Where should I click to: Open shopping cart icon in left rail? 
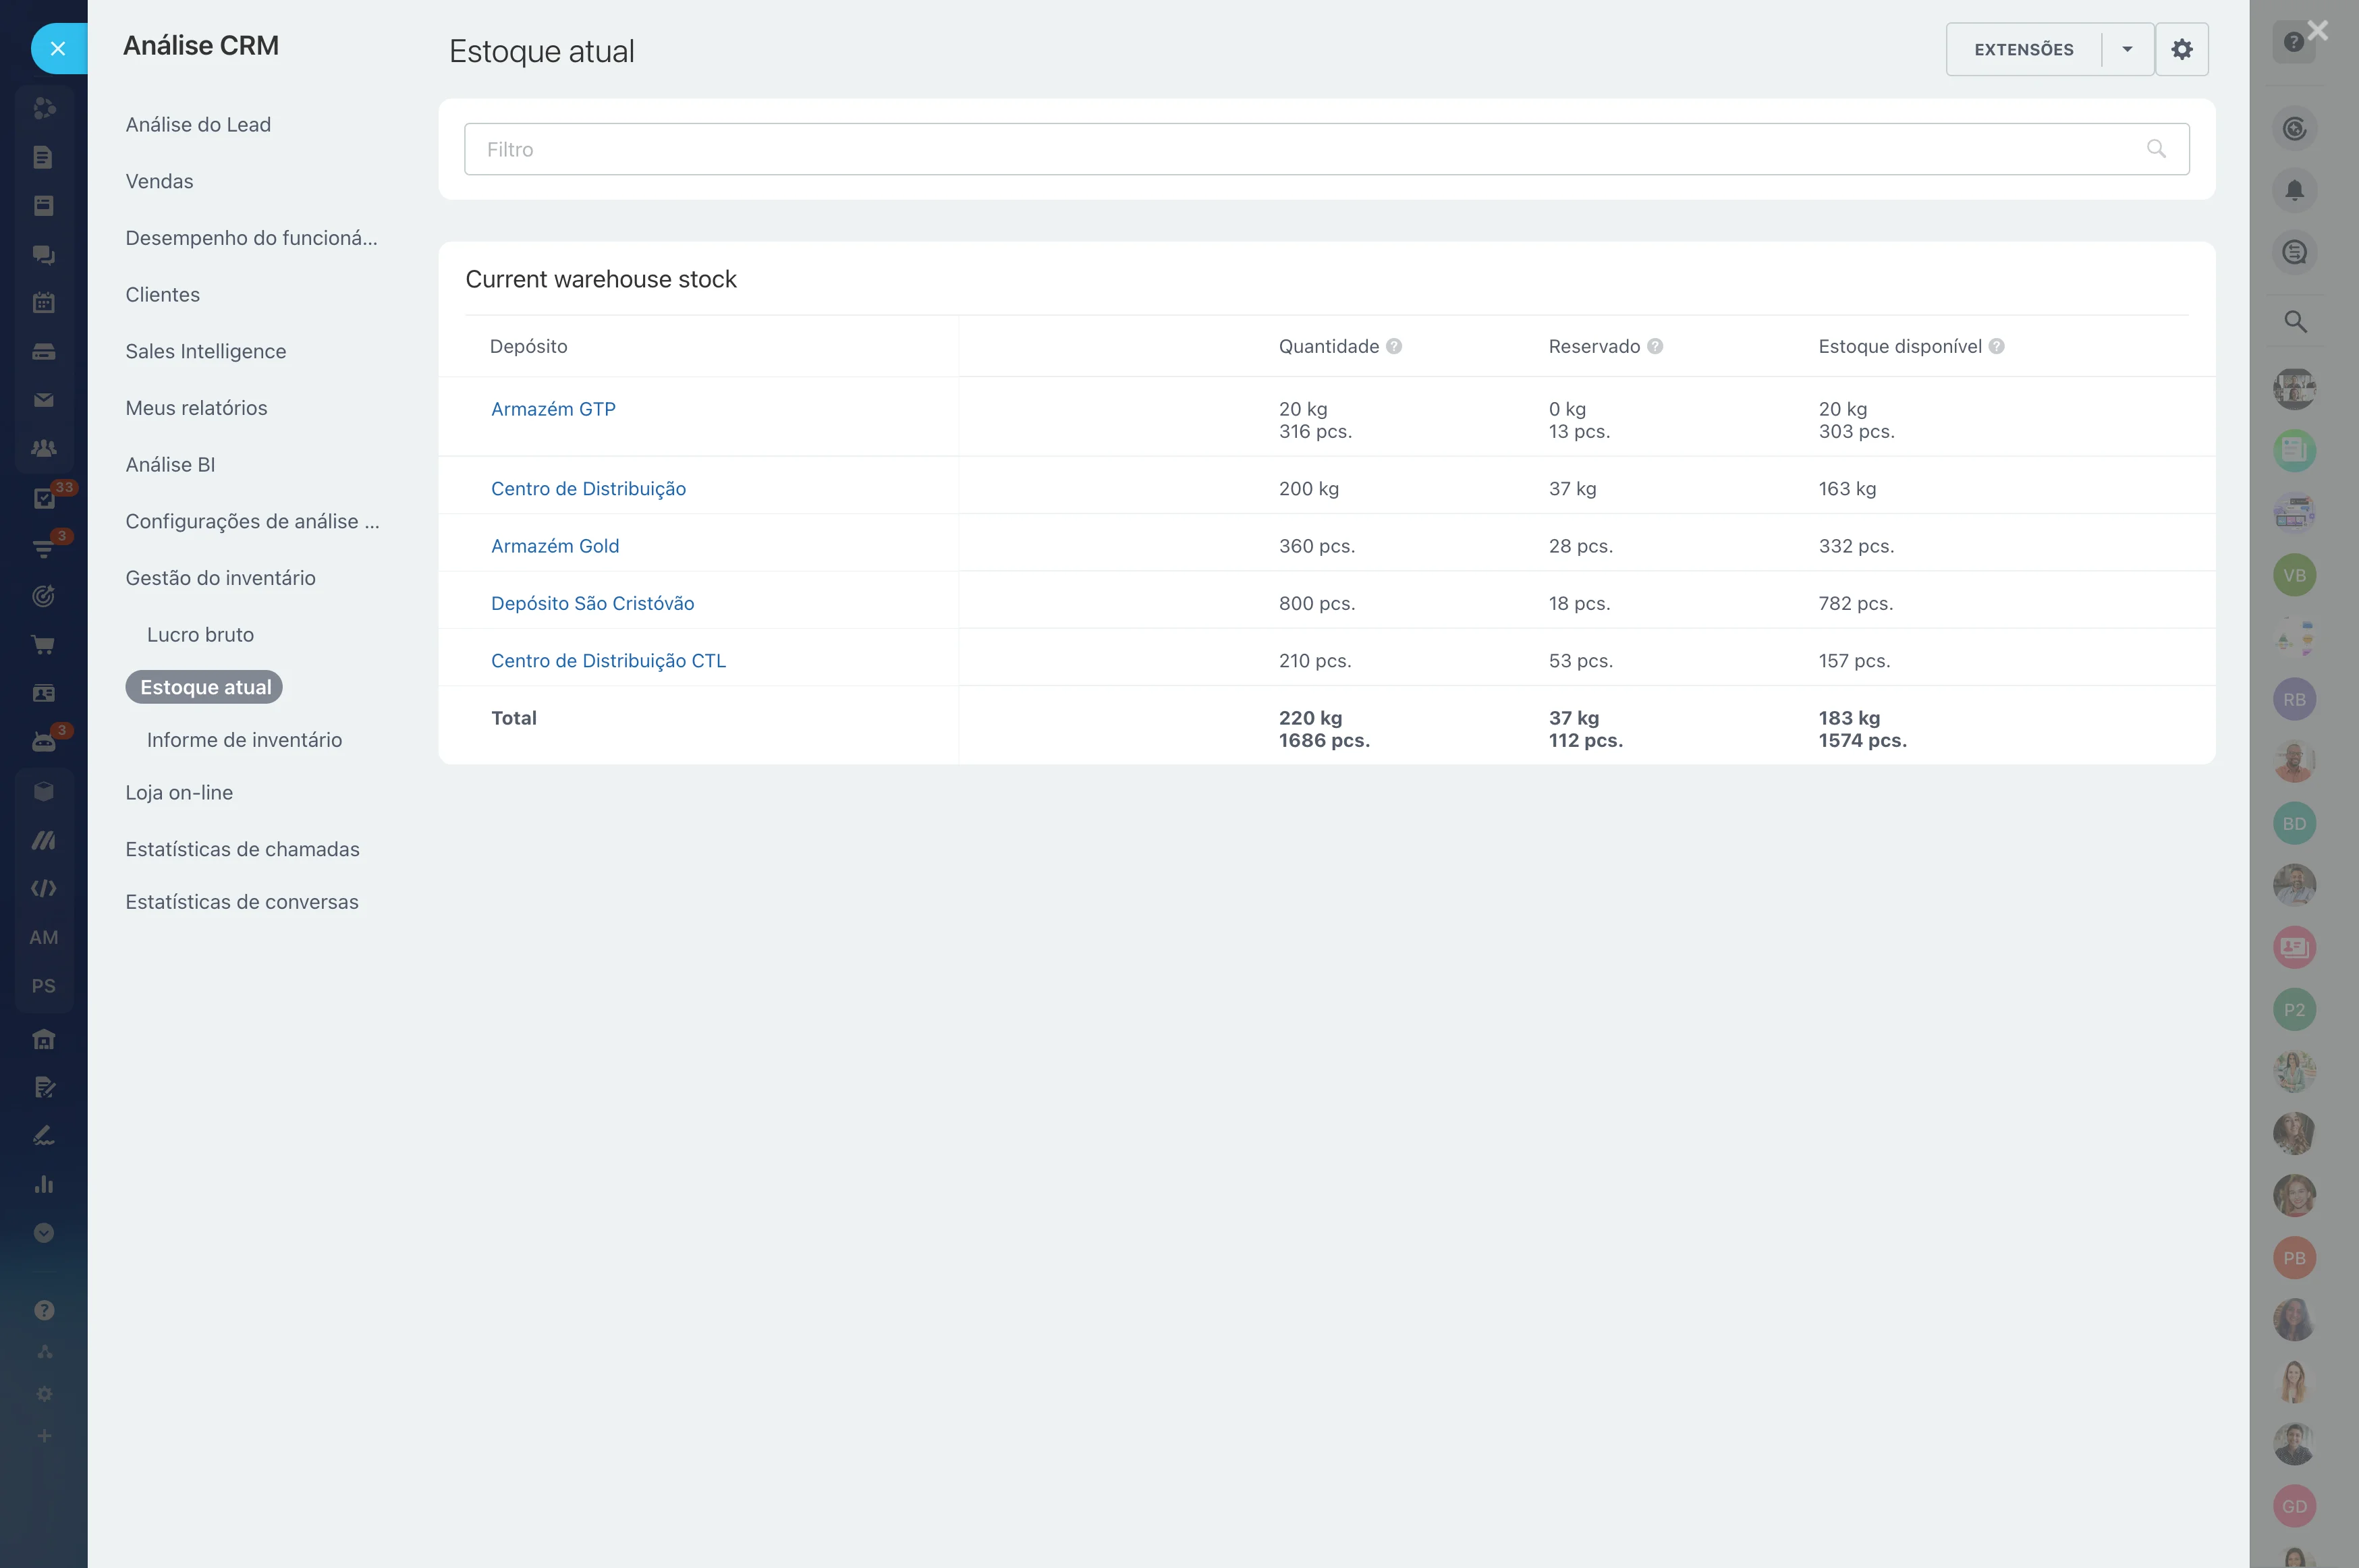point(43,645)
